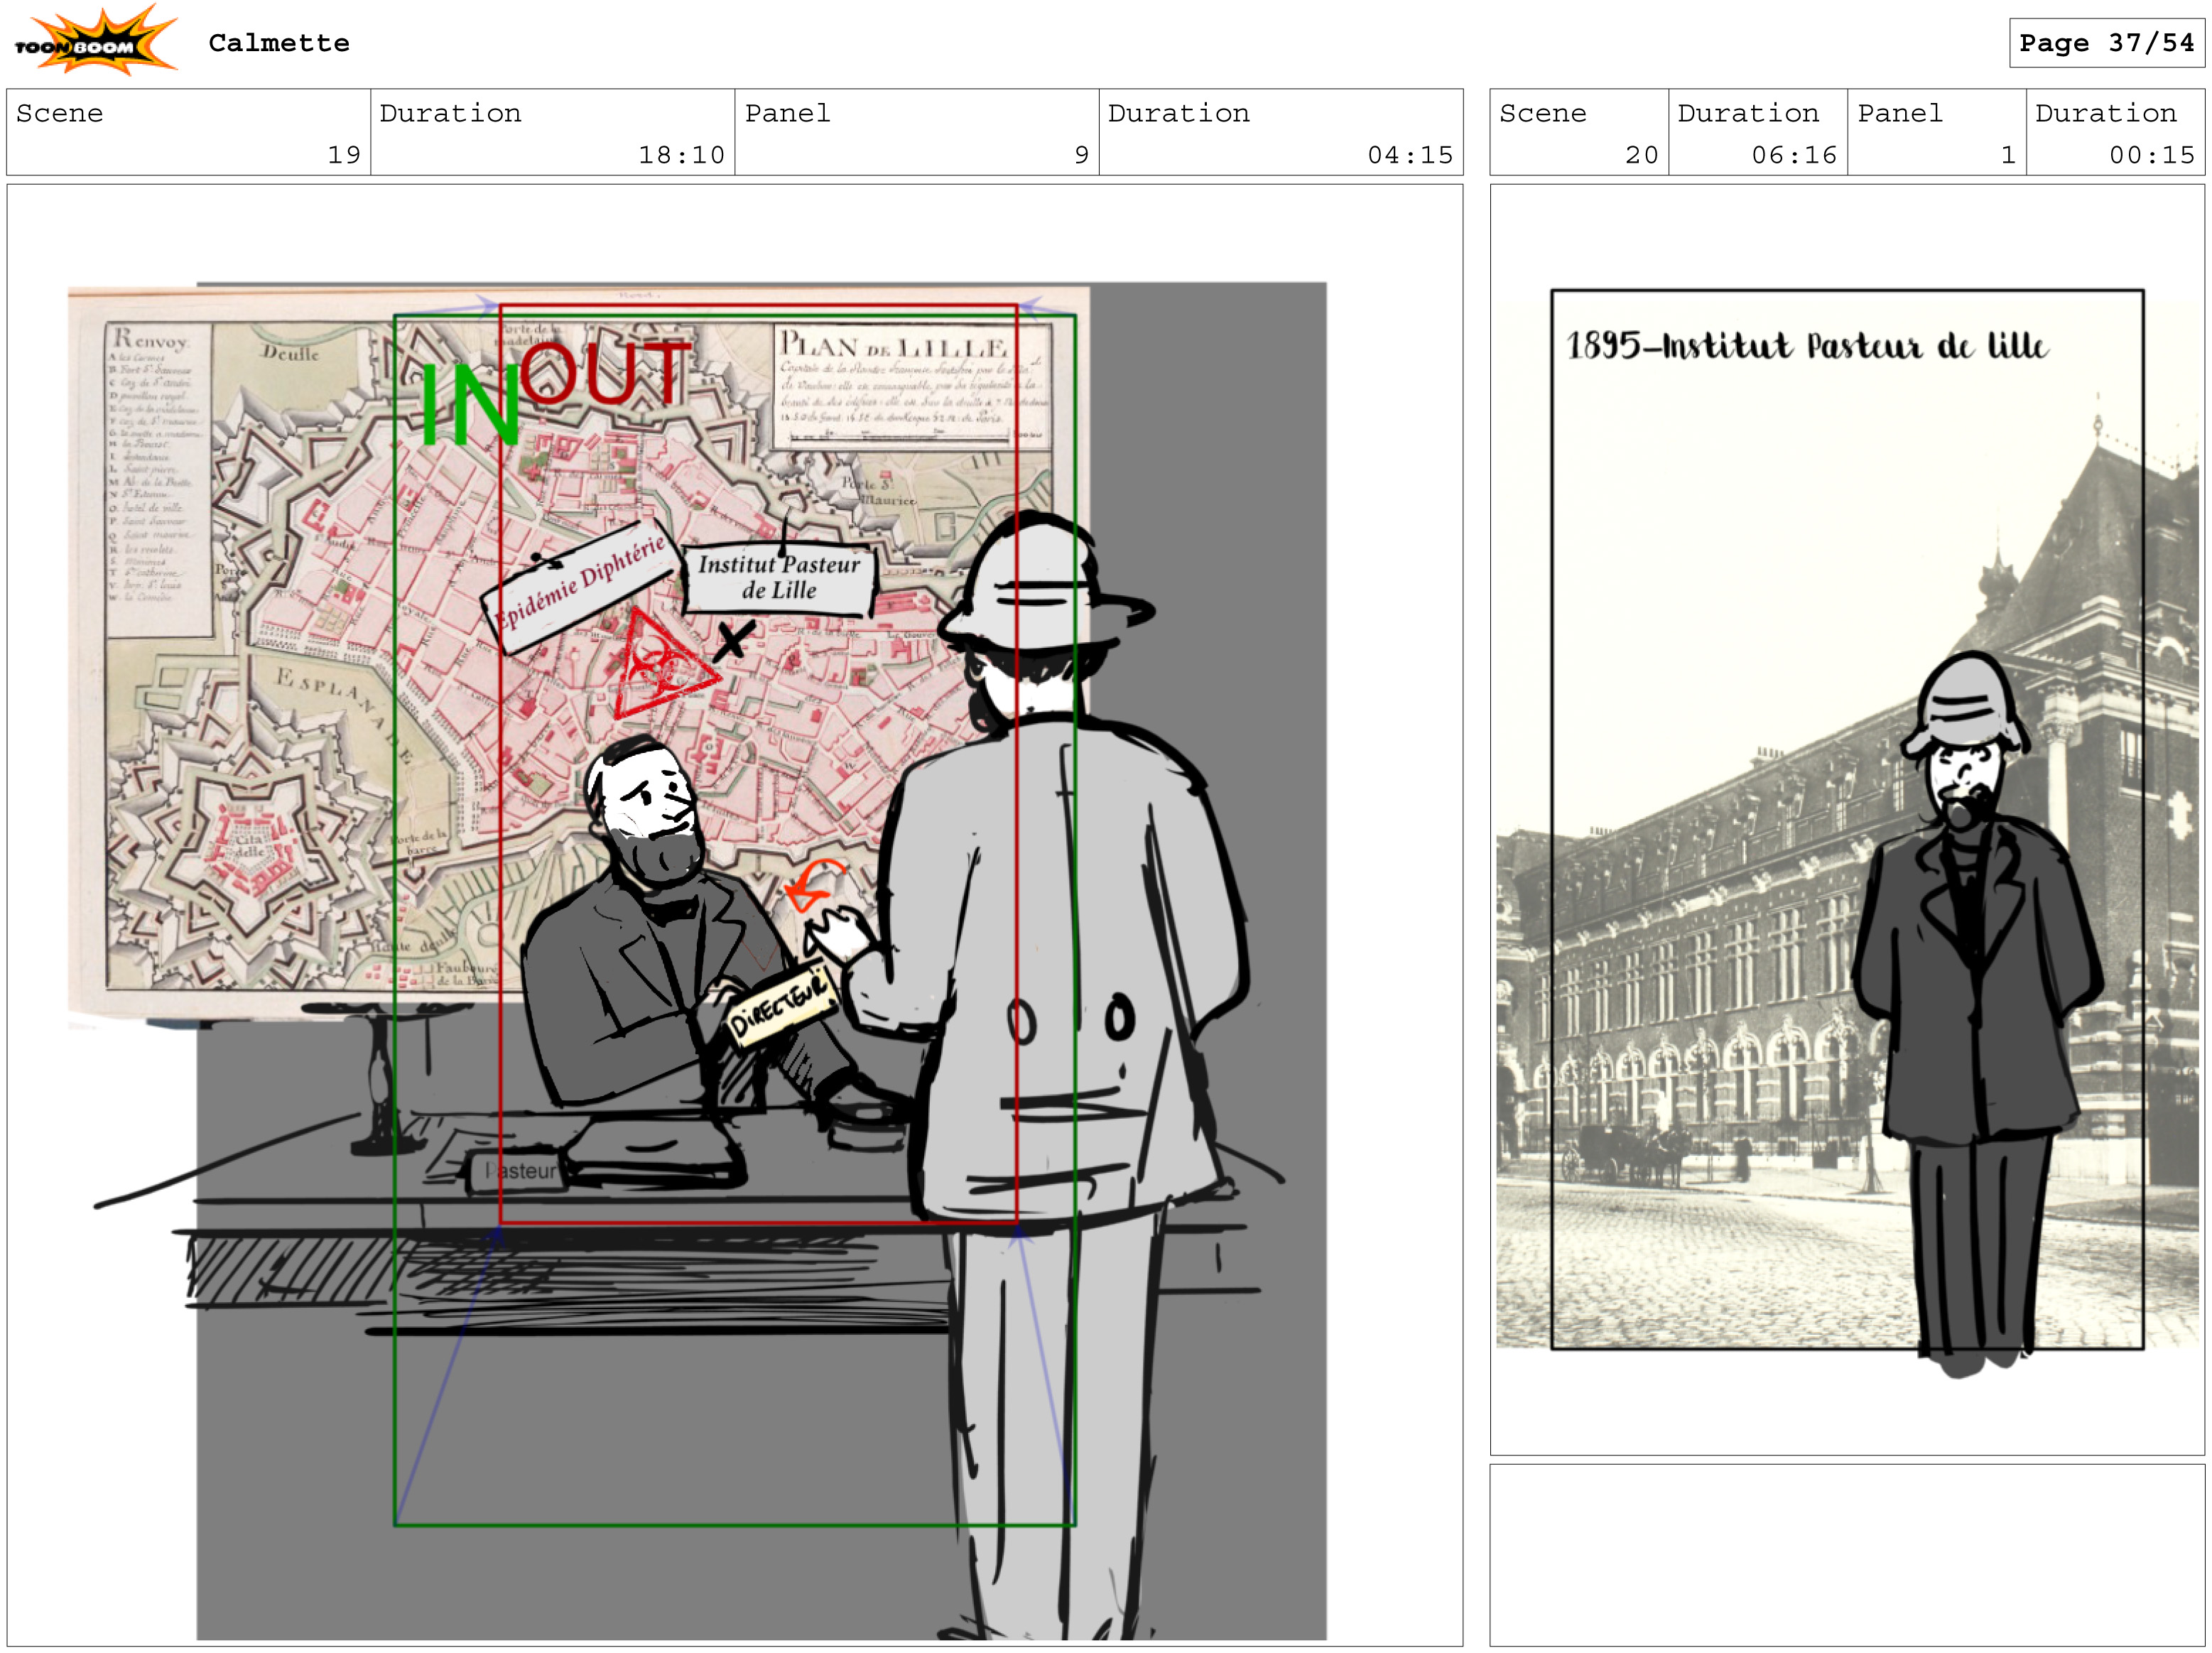Click the Renvoy map legend

pyautogui.click(x=158, y=480)
